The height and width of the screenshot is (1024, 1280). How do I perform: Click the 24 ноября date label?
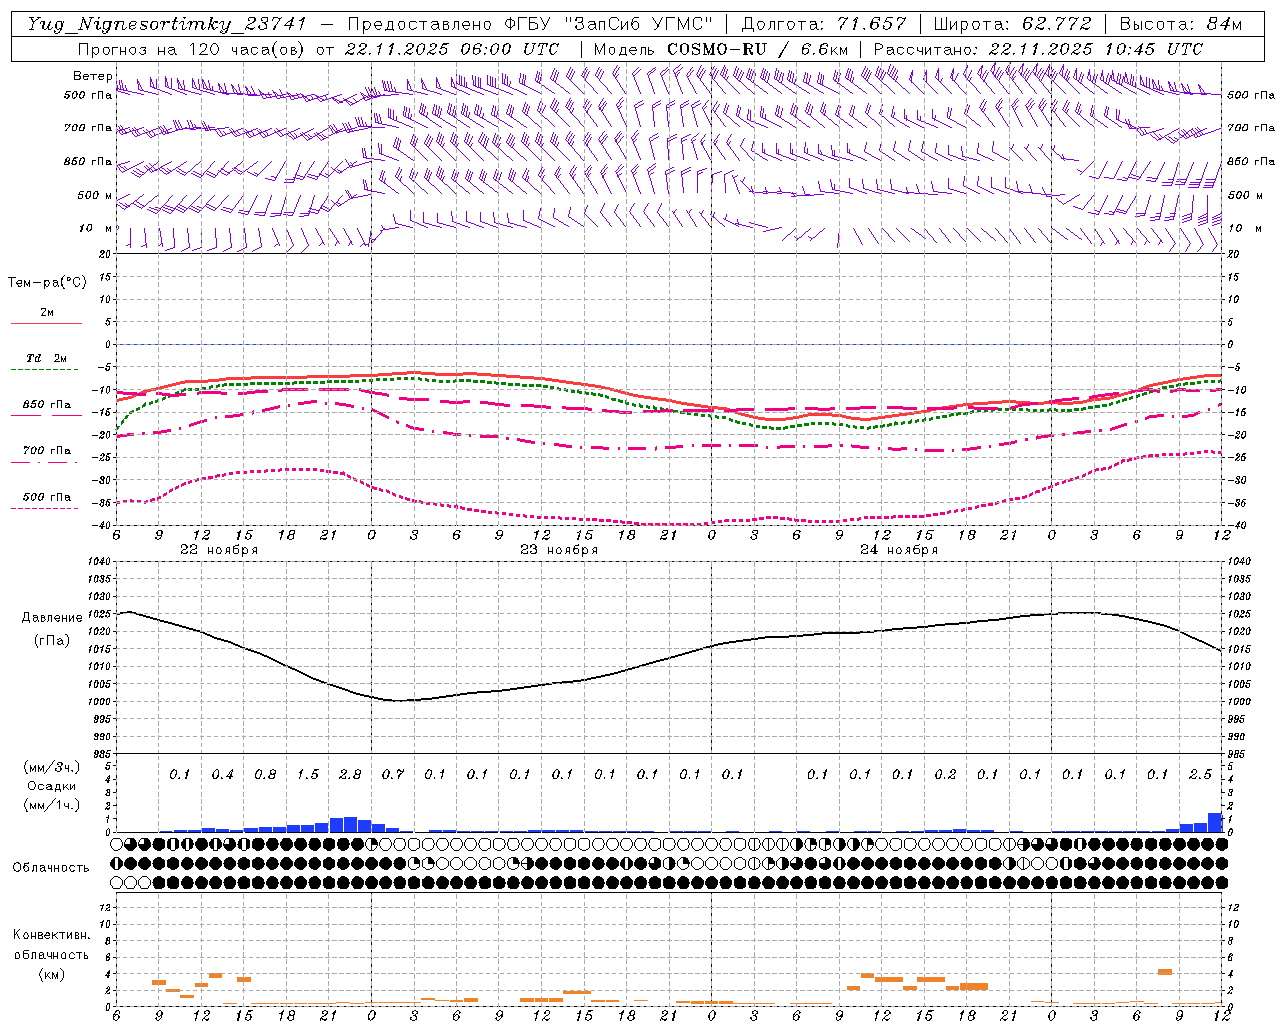pyautogui.click(x=899, y=550)
